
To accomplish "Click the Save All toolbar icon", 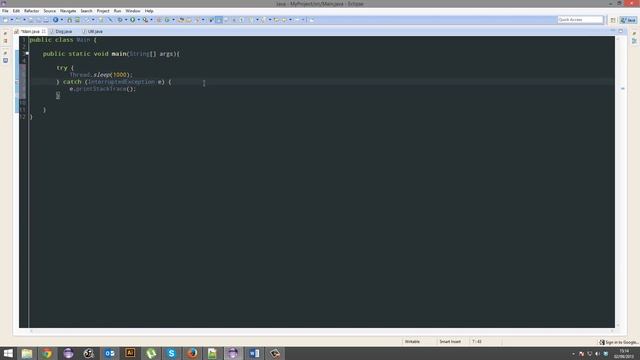I will click(38, 20).
